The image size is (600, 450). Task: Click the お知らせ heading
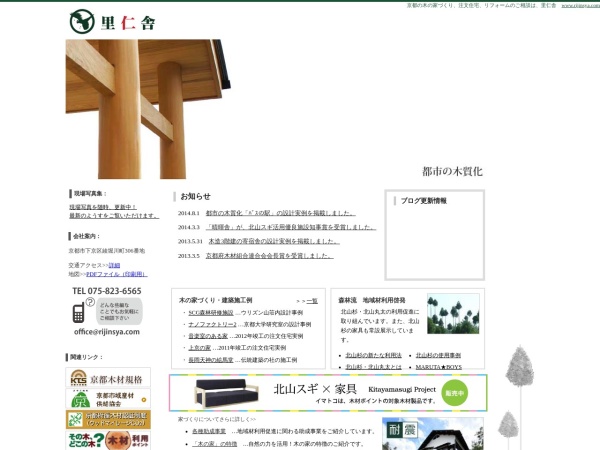click(195, 196)
